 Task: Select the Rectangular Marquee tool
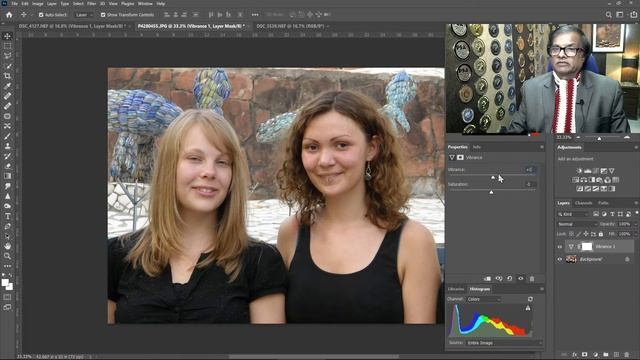[7, 46]
